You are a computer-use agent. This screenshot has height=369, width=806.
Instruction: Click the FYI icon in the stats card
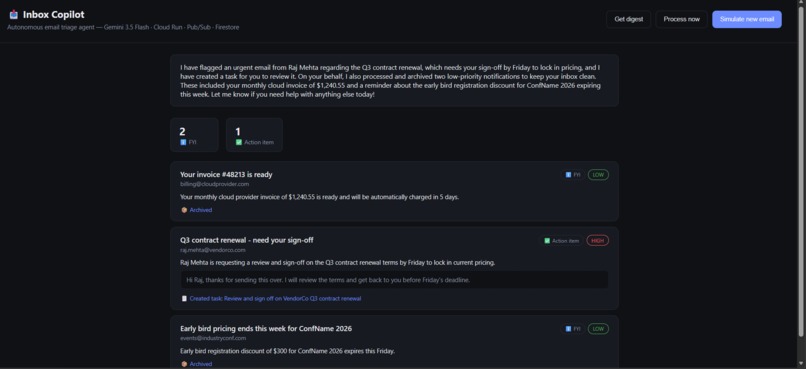pos(183,142)
